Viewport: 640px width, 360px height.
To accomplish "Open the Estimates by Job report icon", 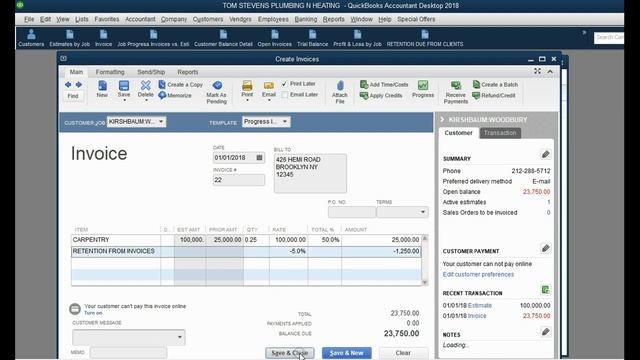I will coord(69,38).
